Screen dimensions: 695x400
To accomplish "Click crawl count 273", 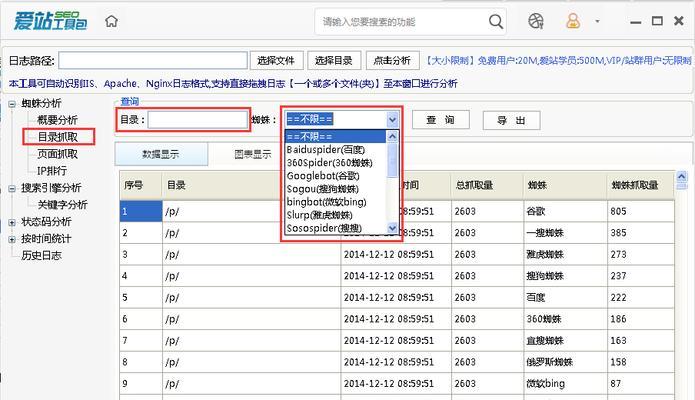I will coord(641,254).
